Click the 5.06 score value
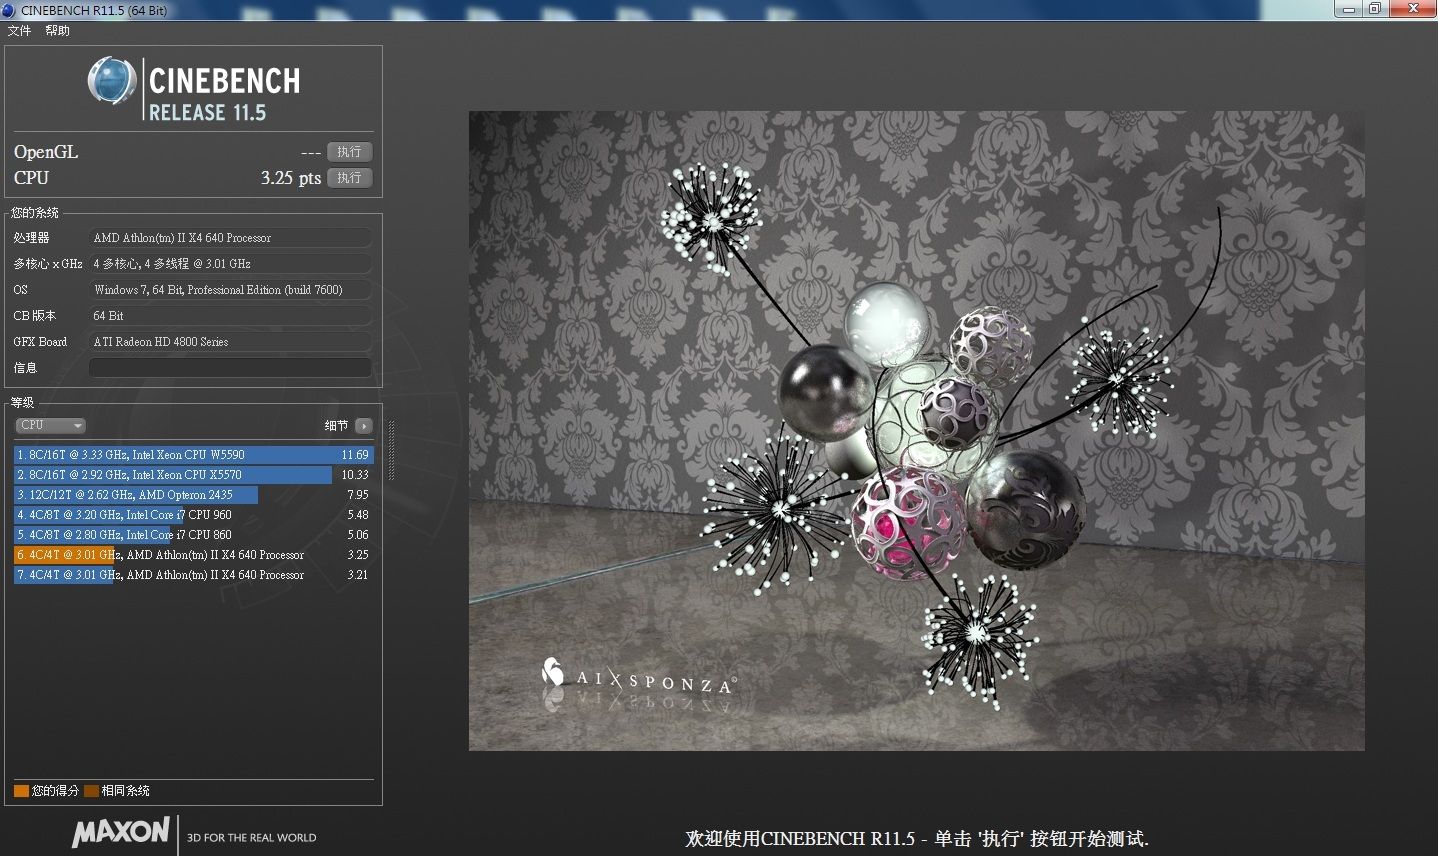1438x856 pixels. [x=358, y=535]
